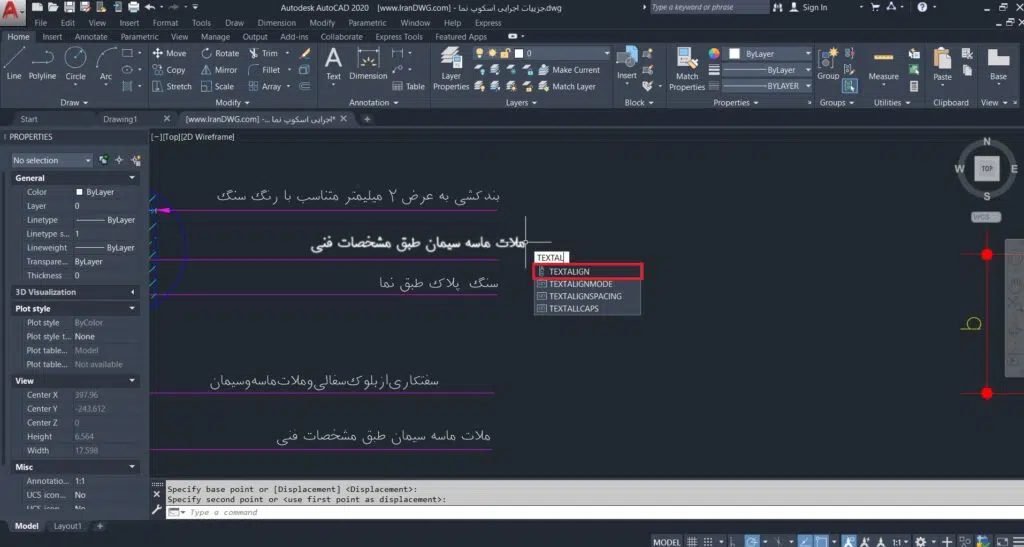Click the Erase pencil icon in Modify
The height and width of the screenshot is (547, 1024).
(x=304, y=53)
